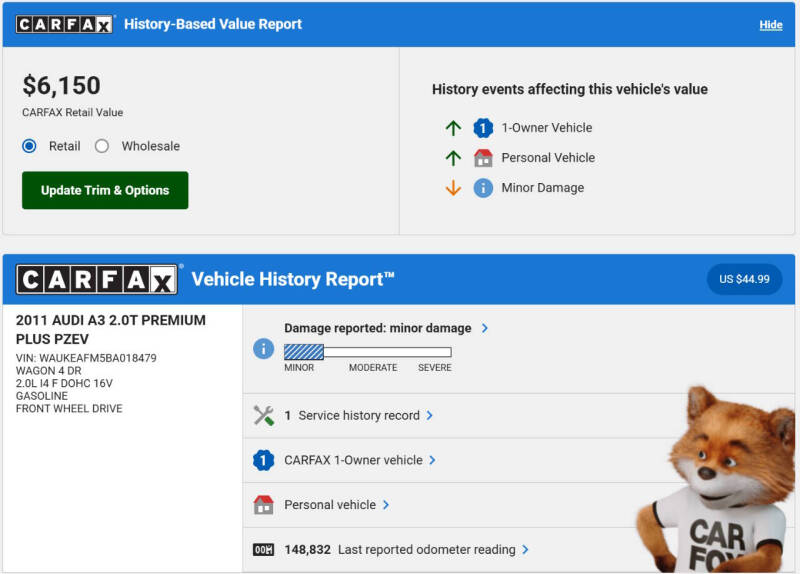Select the Wholesale radio button
The width and height of the screenshot is (800, 574).
click(102, 146)
